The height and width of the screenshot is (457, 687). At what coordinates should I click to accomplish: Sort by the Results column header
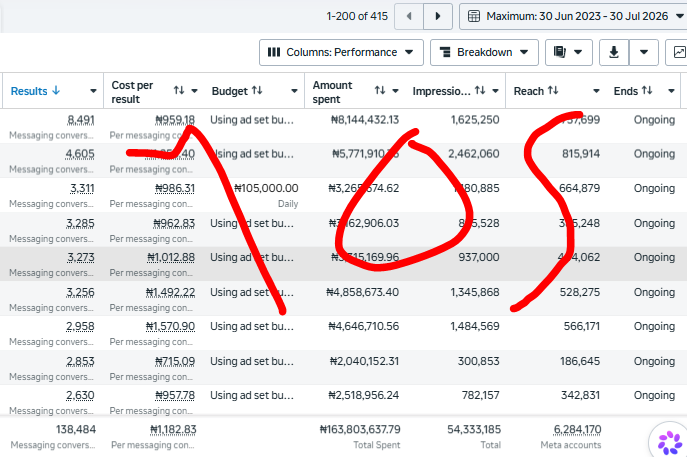35,91
